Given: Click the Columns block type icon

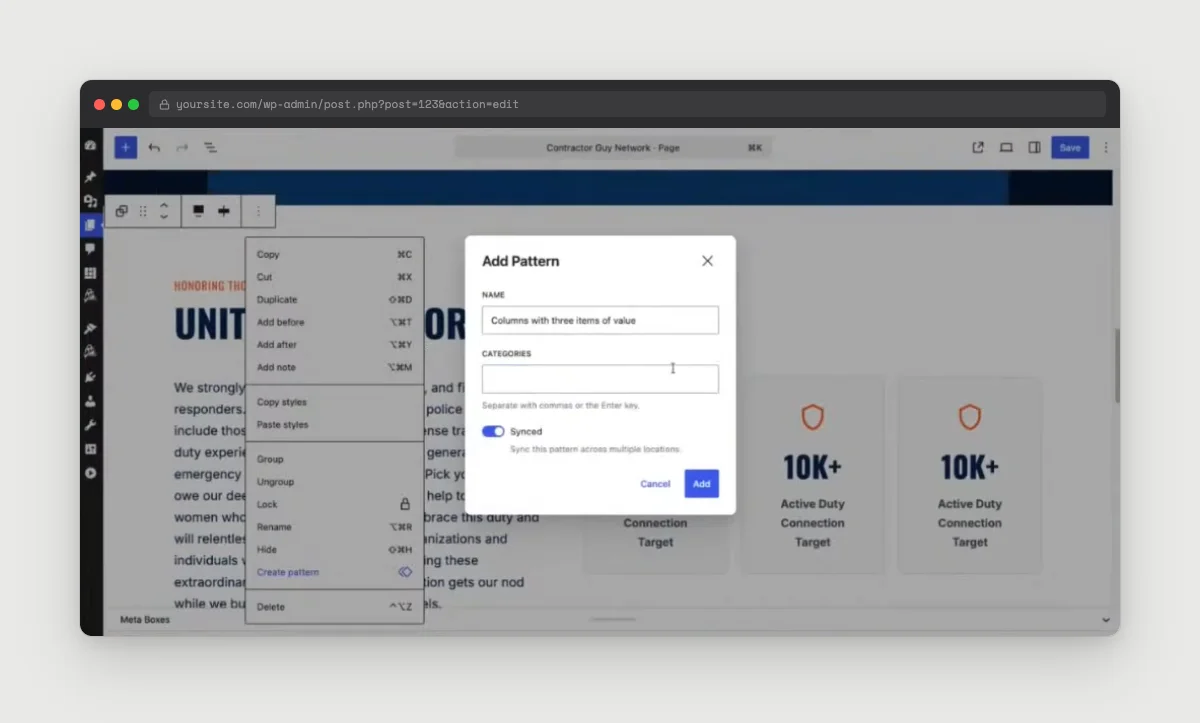Looking at the screenshot, I should click(x=121, y=211).
